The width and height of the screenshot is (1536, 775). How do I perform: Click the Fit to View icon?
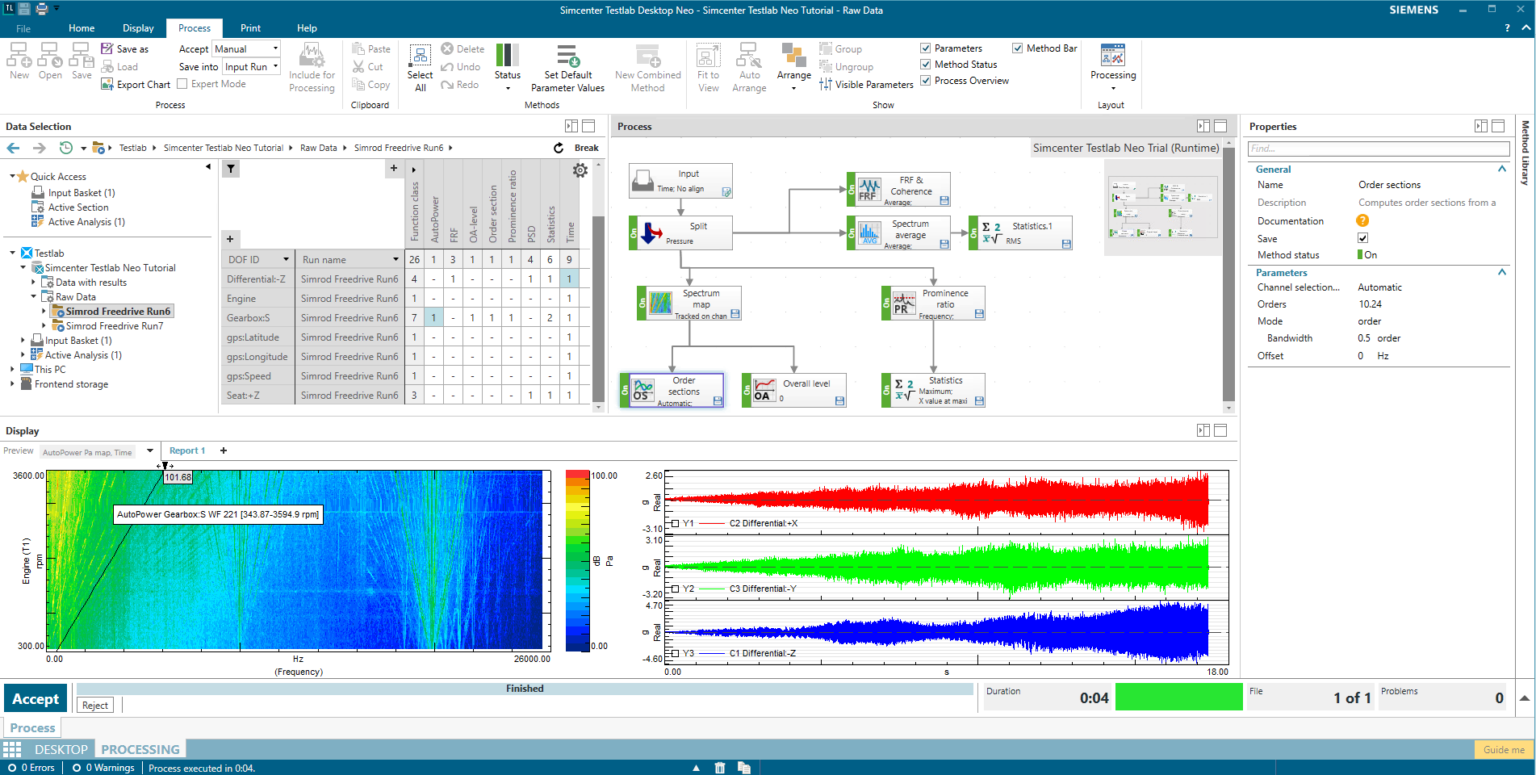[x=707, y=67]
